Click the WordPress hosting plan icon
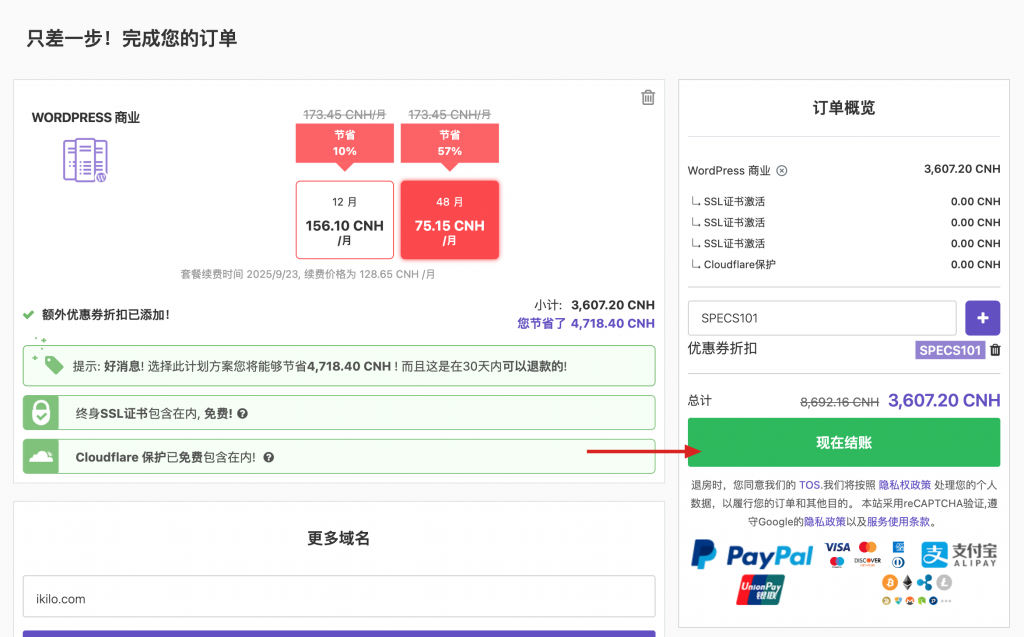The width and height of the screenshot is (1024, 637). pyautogui.click(x=85, y=160)
